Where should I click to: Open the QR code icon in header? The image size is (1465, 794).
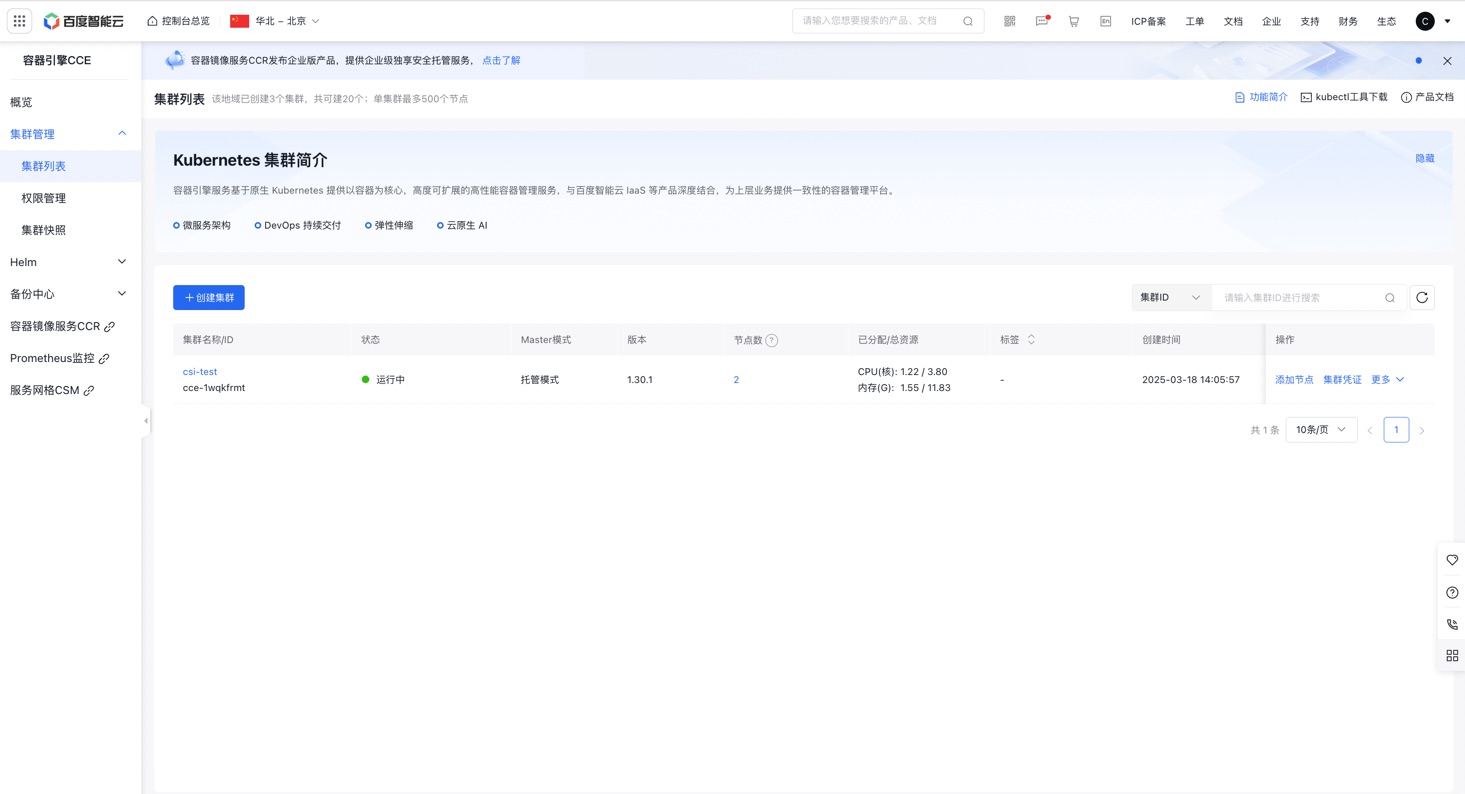coord(1009,21)
